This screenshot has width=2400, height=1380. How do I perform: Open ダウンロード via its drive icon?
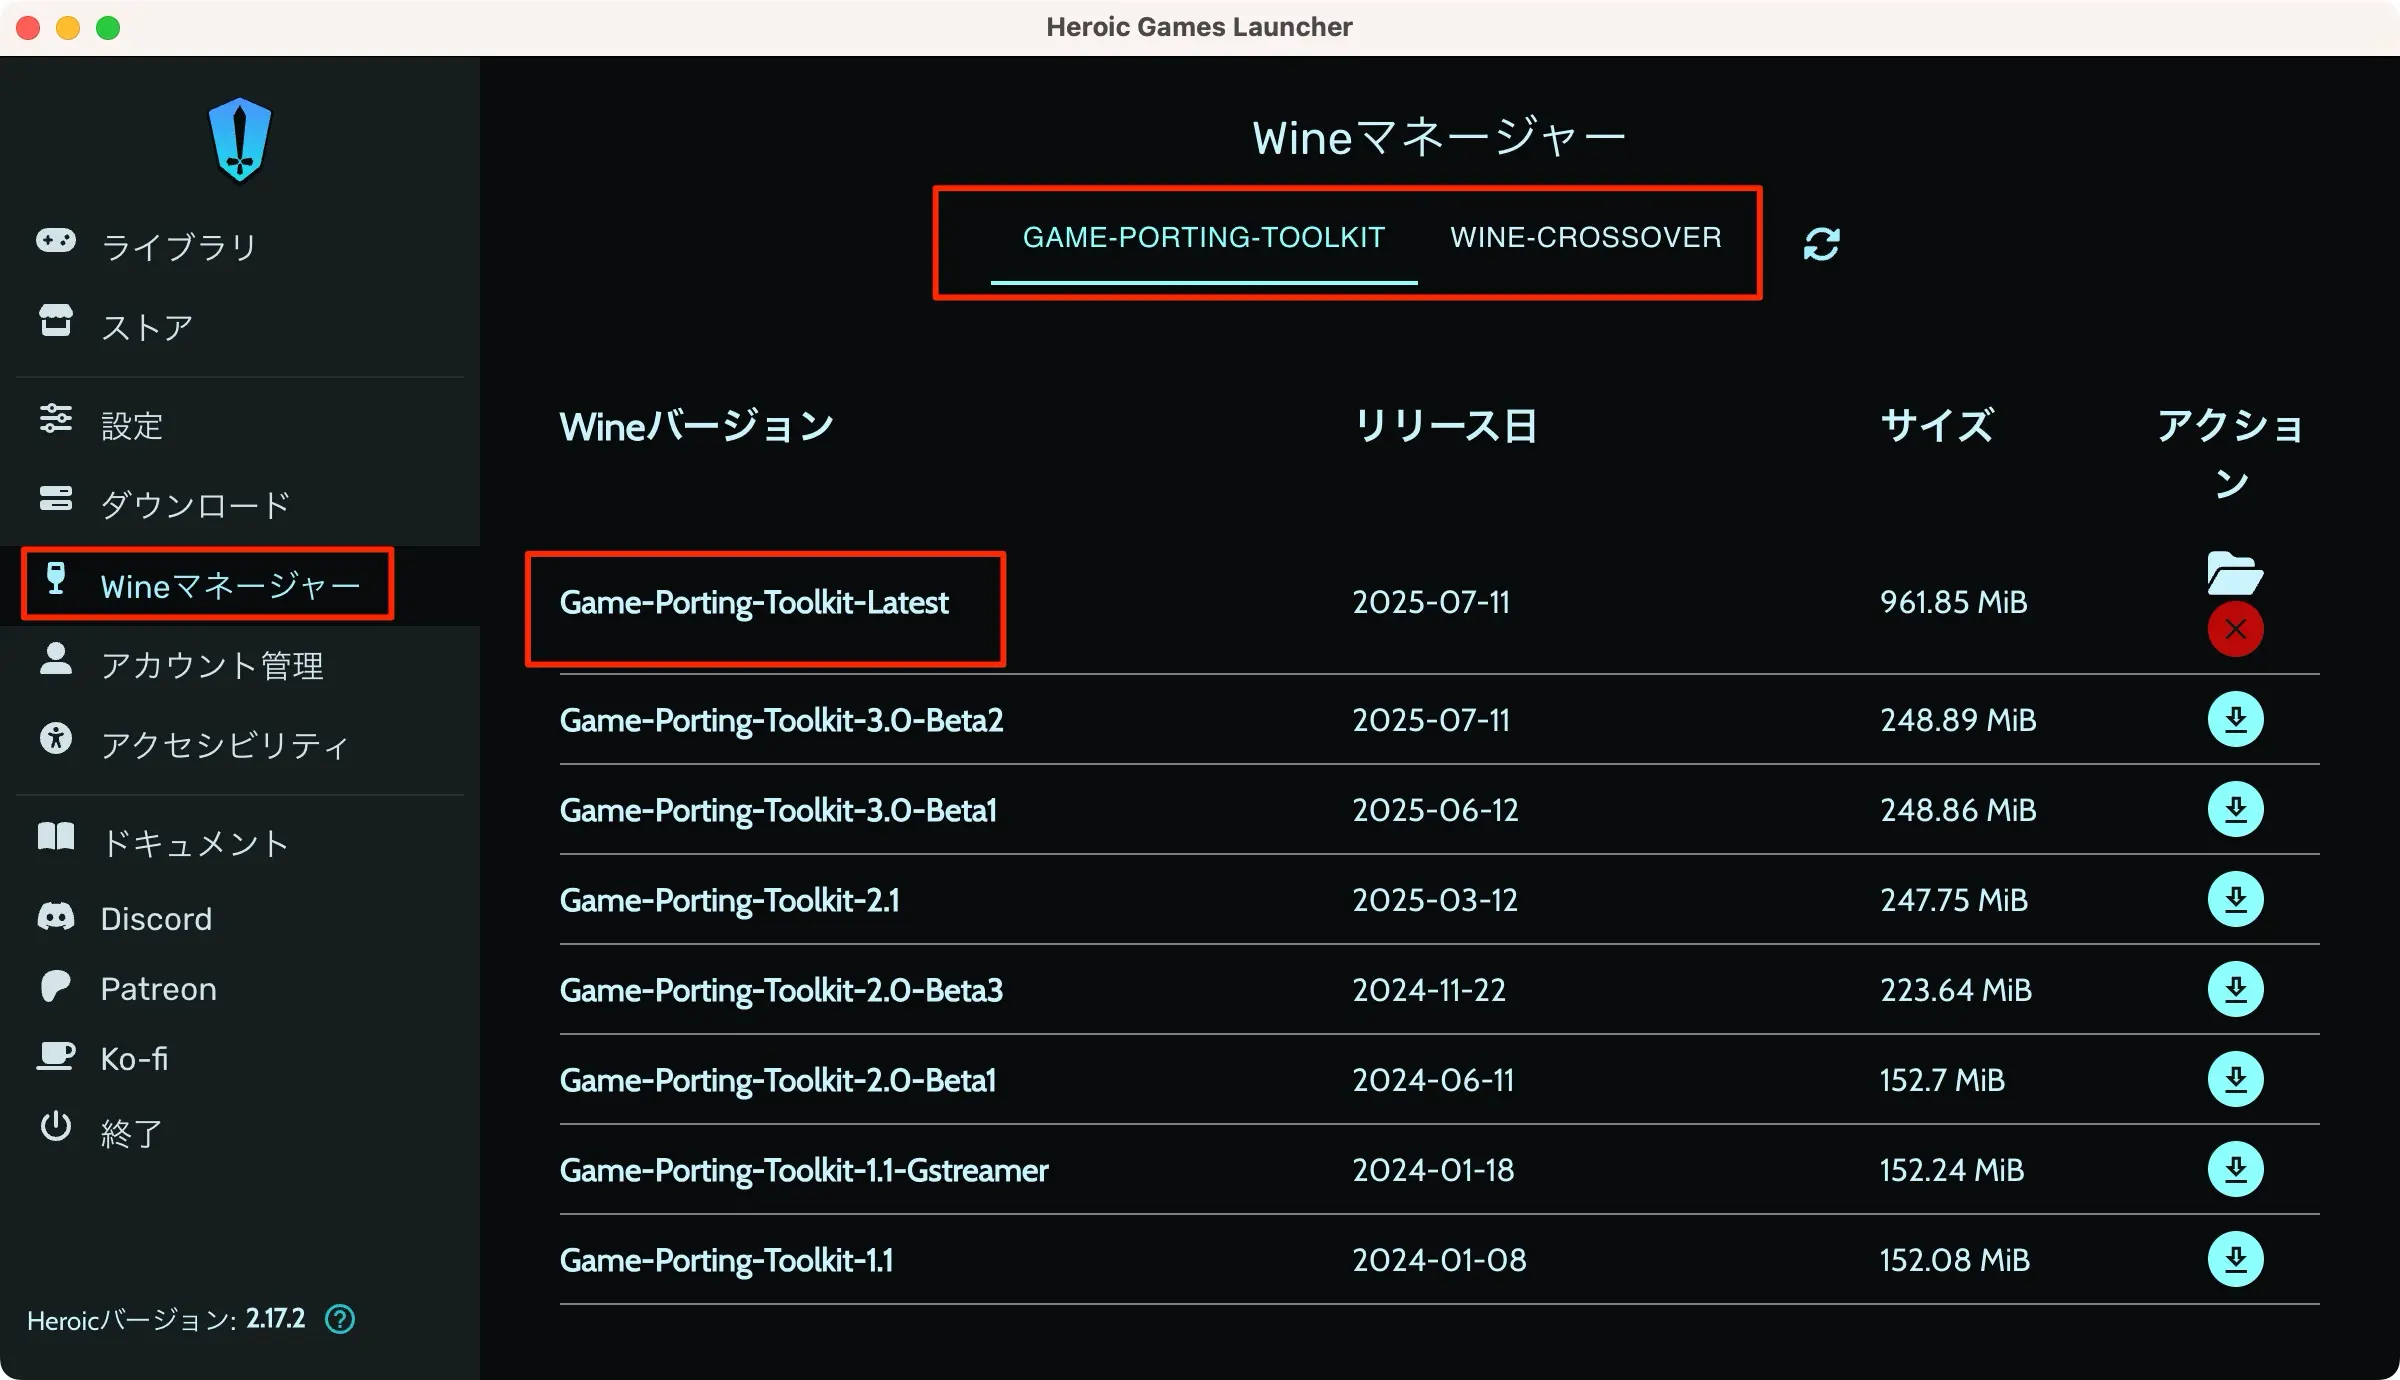pyautogui.click(x=56, y=498)
